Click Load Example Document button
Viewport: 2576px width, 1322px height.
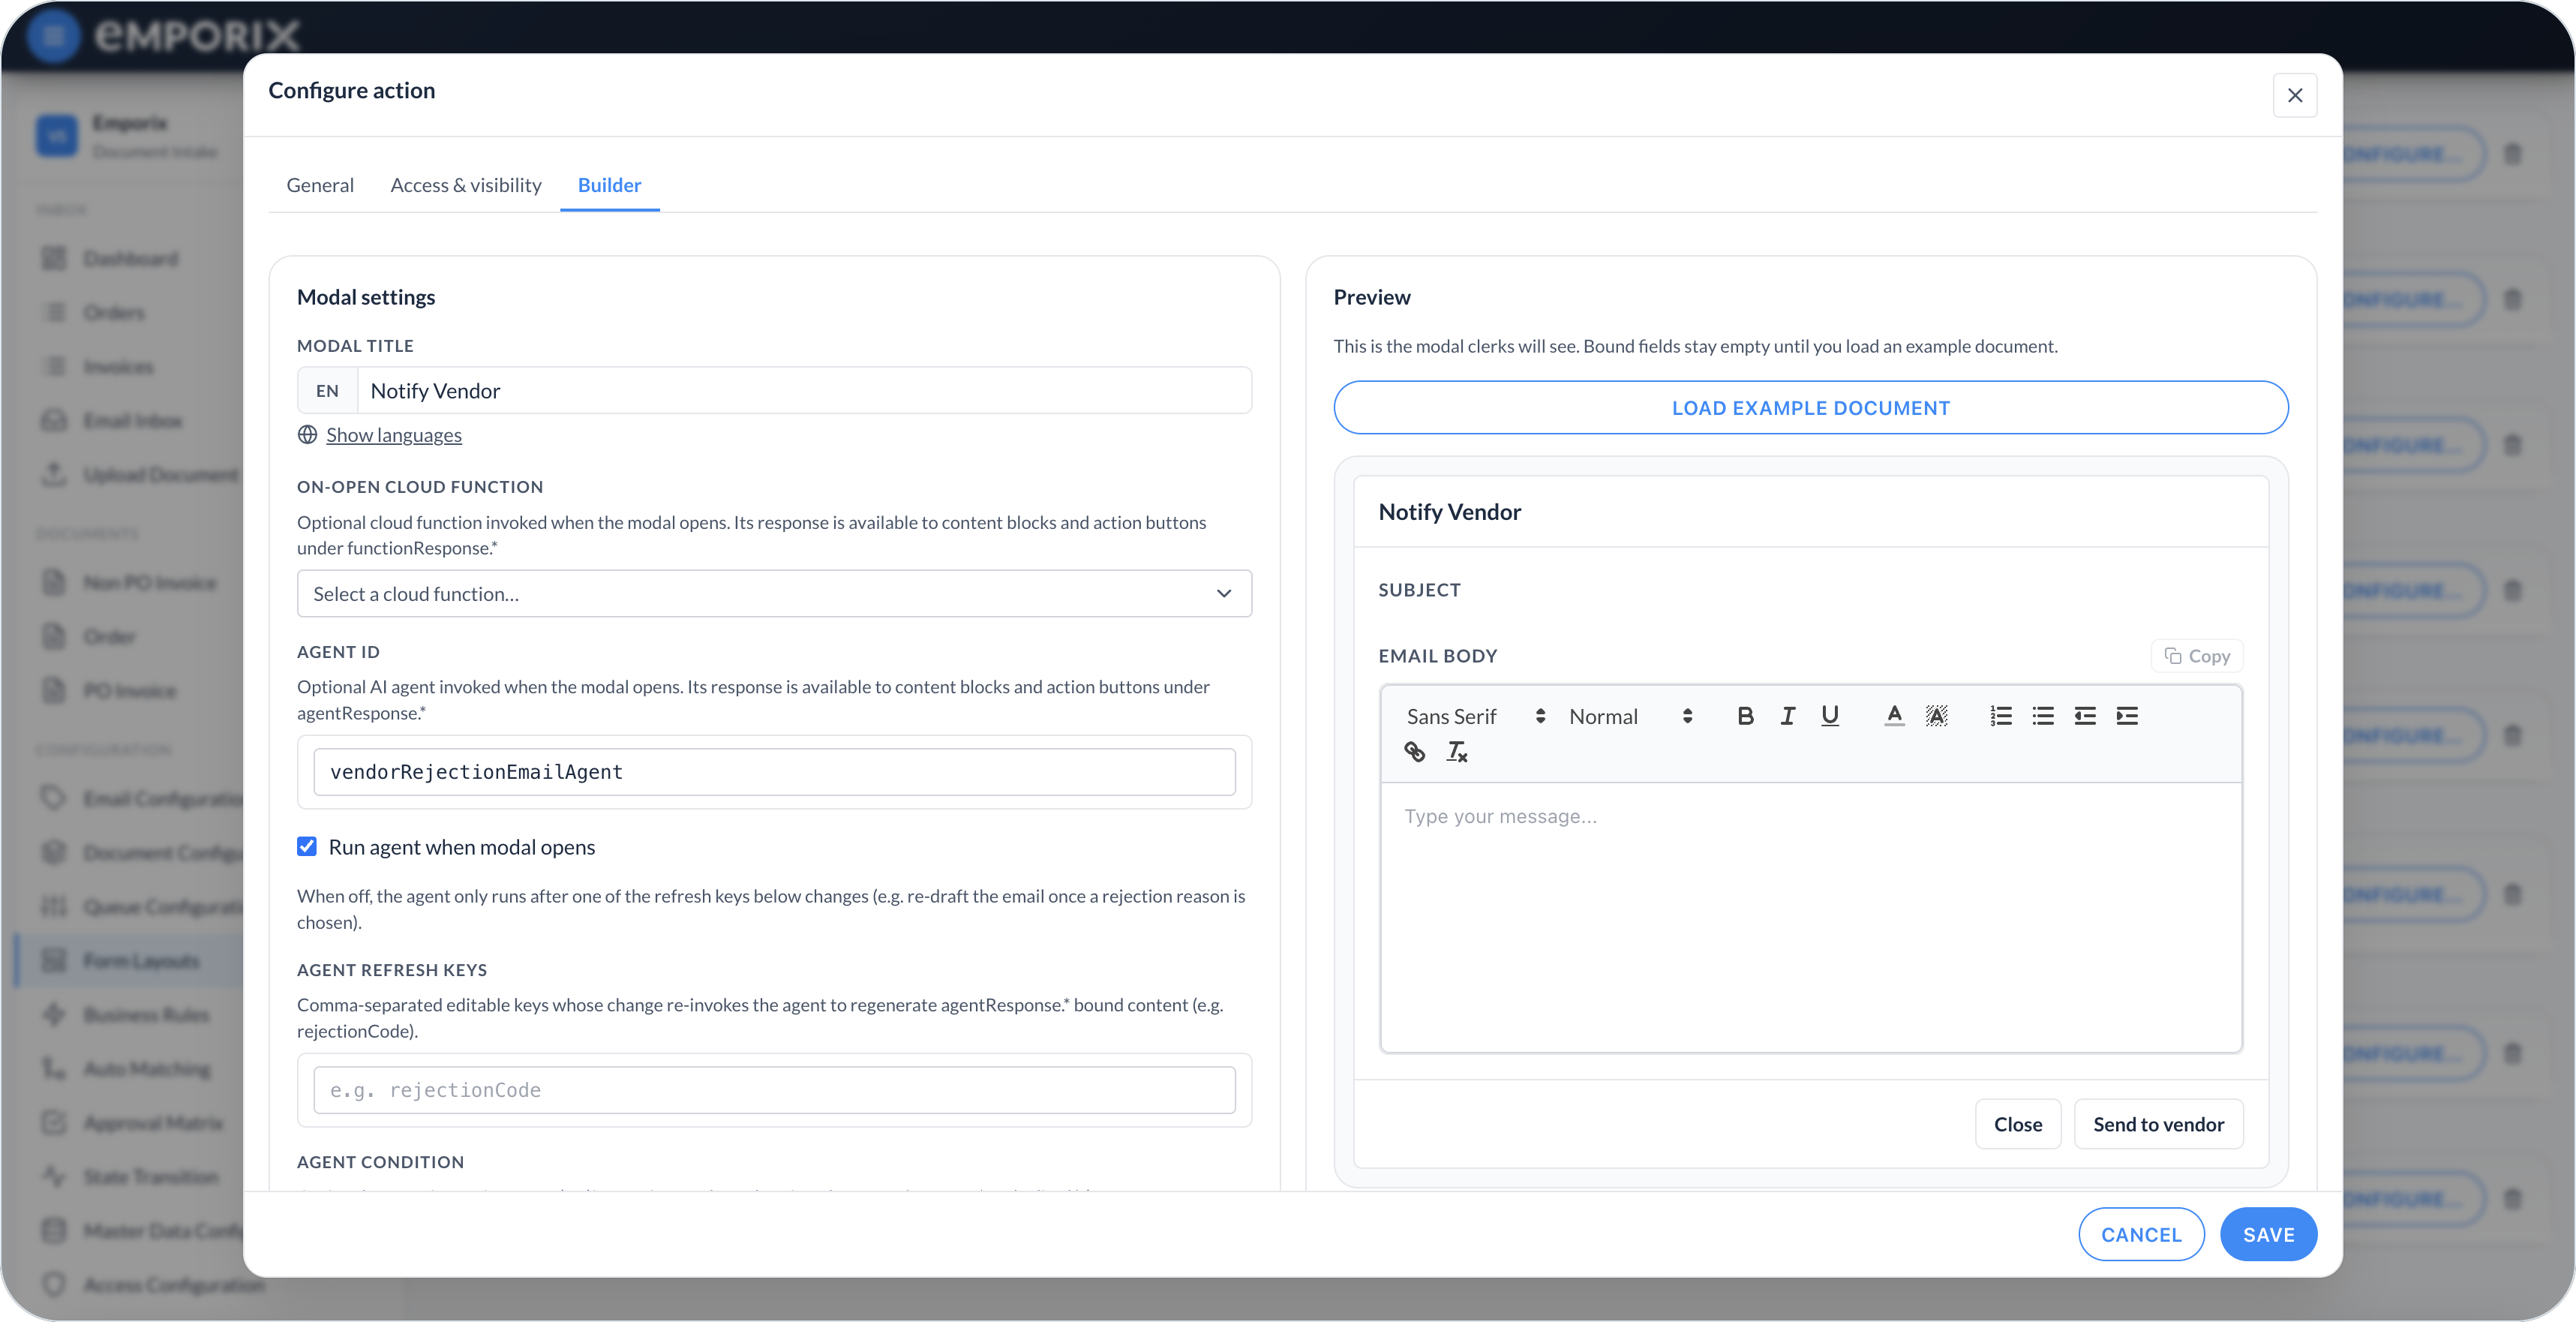[1811, 408]
